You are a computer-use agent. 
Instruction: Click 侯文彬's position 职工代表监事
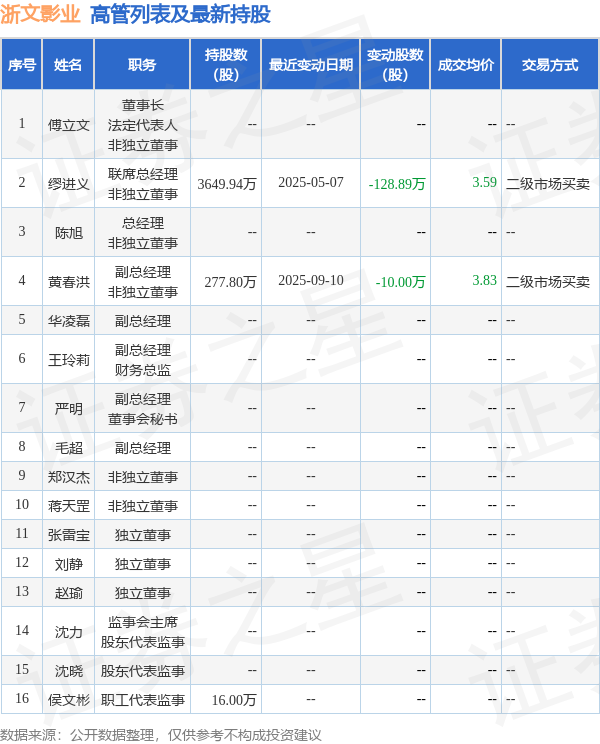point(142,700)
